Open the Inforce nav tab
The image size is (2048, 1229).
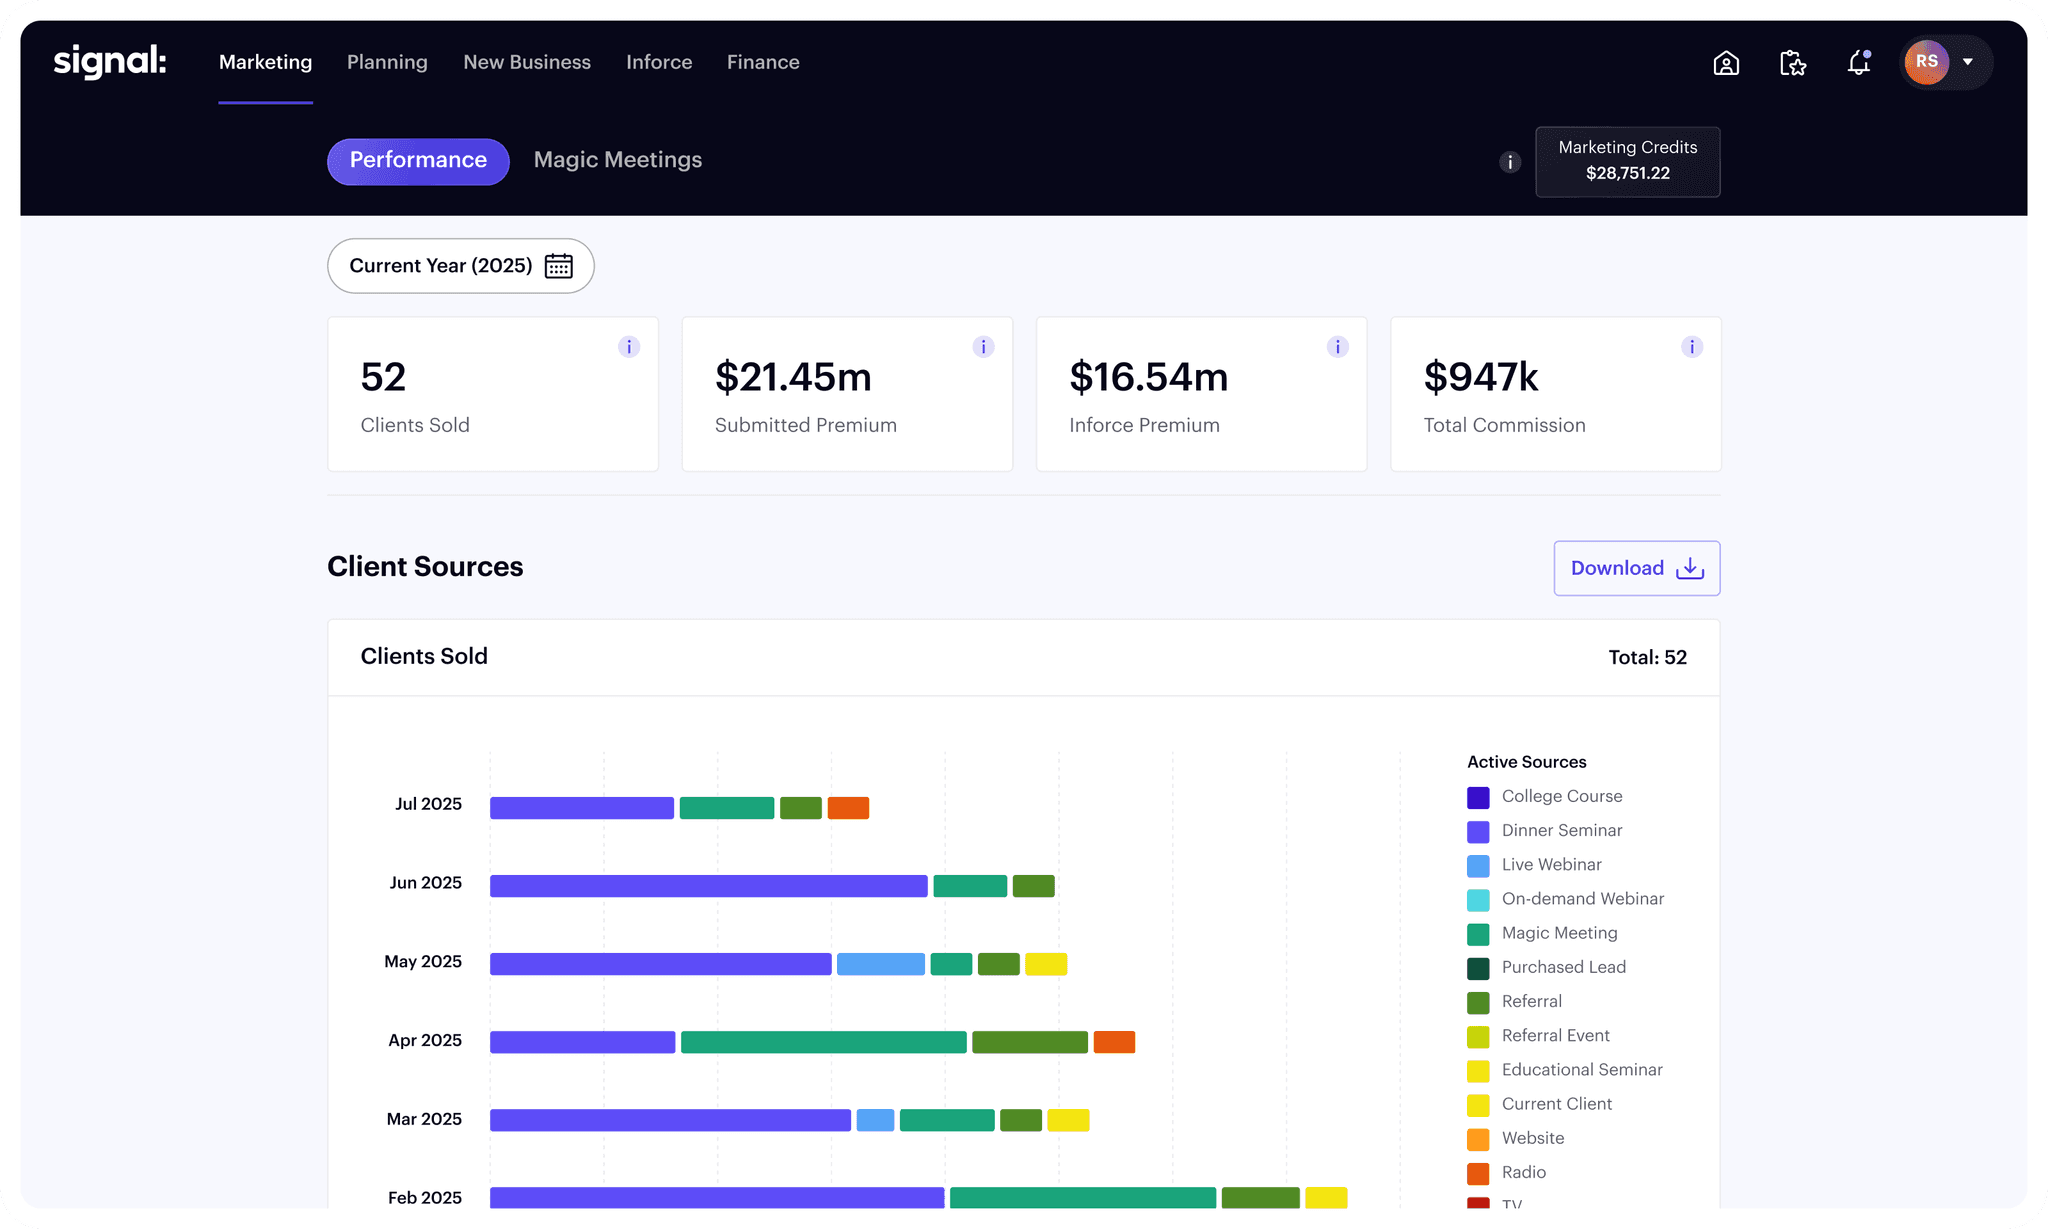(x=659, y=62)
